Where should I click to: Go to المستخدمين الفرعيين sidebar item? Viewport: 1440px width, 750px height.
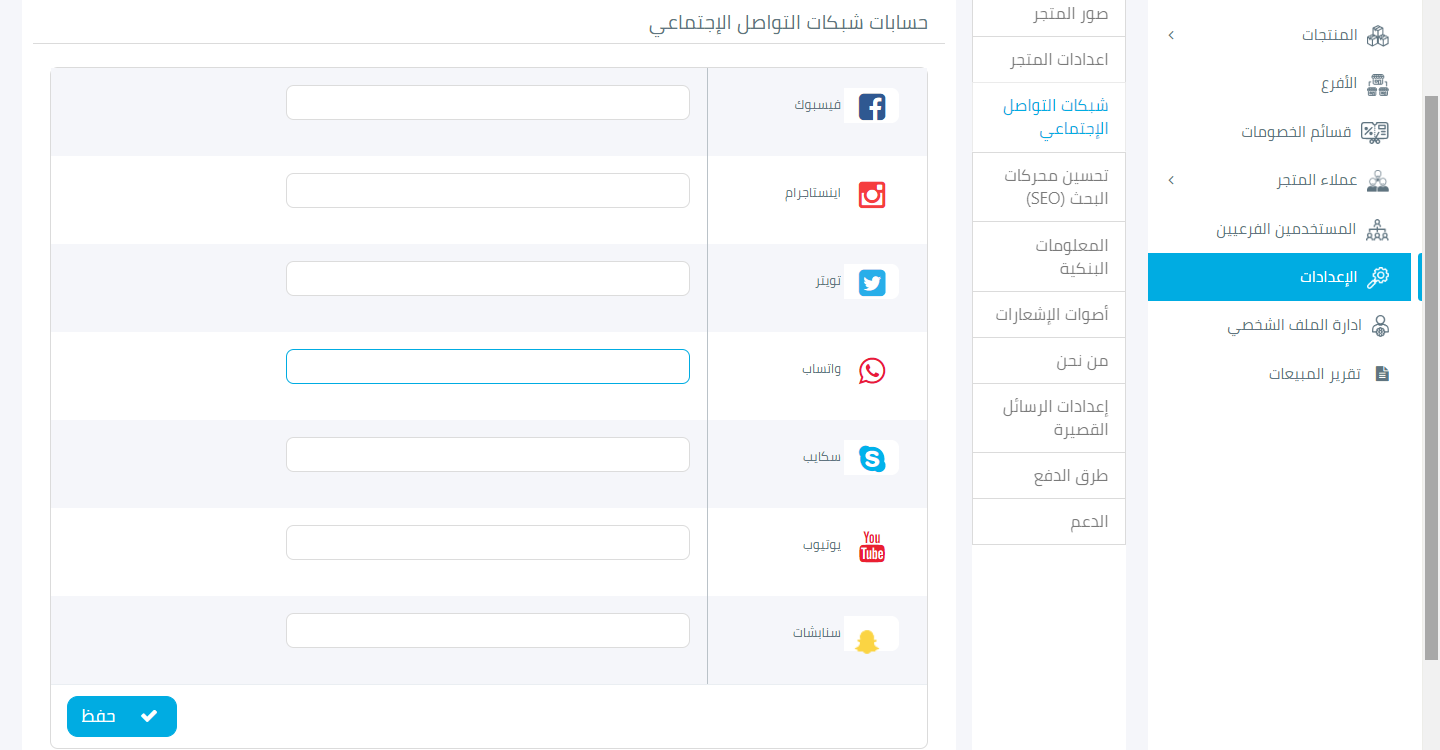pyautogui.click(x=1286, y=229)
